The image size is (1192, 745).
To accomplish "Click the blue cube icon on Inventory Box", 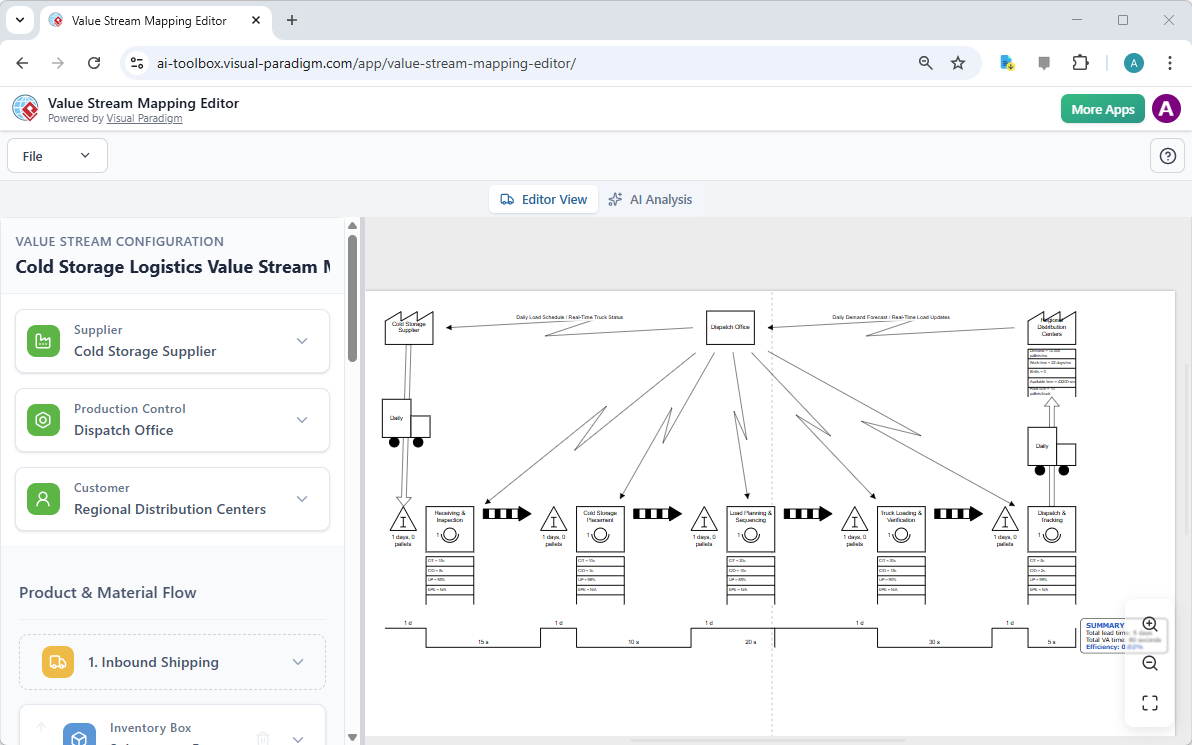I will pos(79,734).
